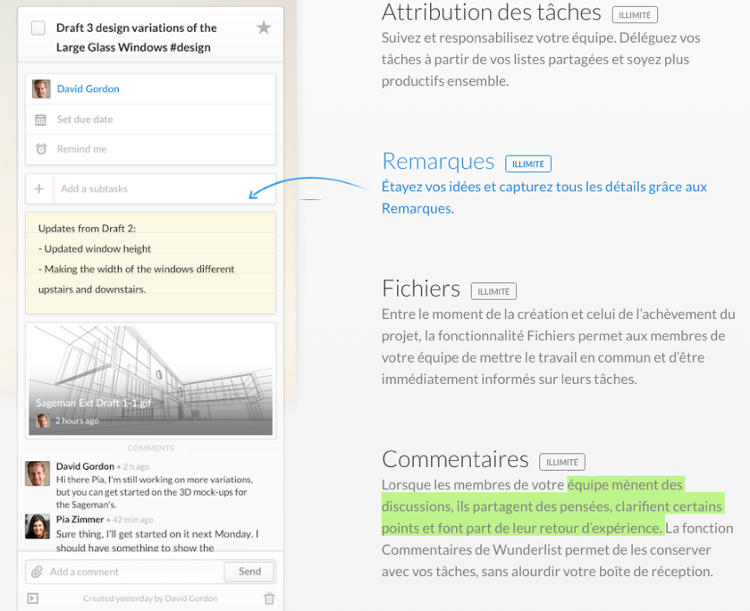The width and height of the screenshot is (750, 611).
Task: Open the Sageman Ext Draft 1-1.gif attachment
Action: pos(150,380)
